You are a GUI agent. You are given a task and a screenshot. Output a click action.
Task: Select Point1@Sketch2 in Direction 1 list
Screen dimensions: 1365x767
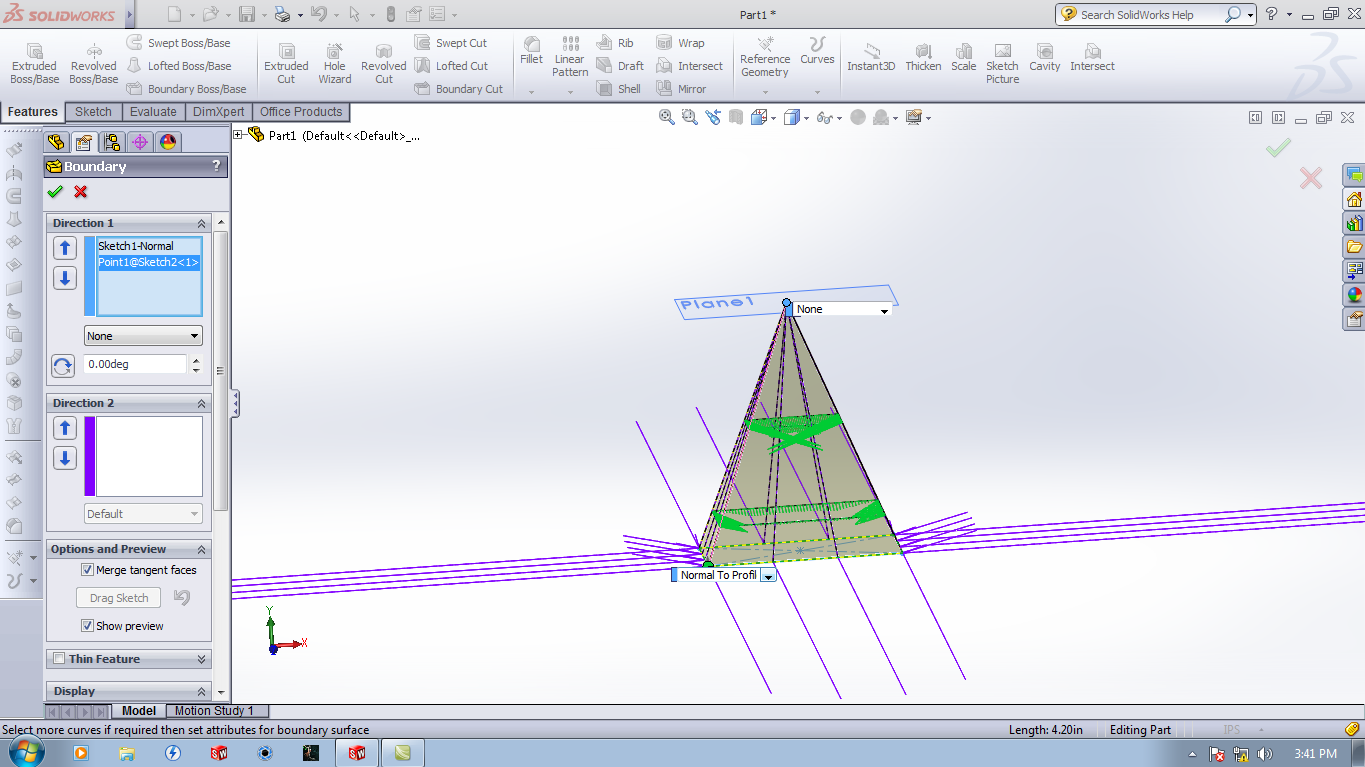pos(148,262)
